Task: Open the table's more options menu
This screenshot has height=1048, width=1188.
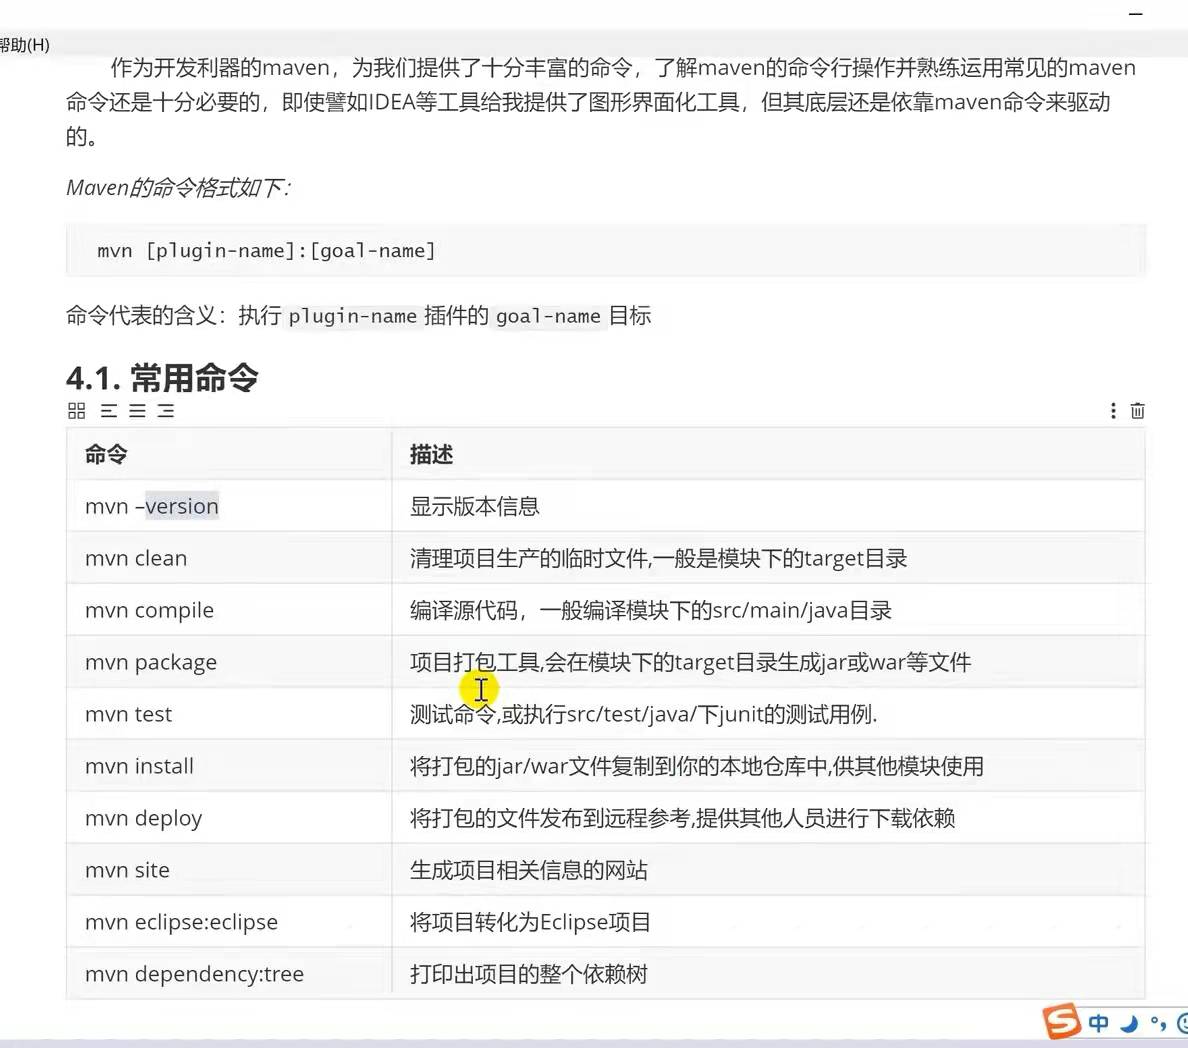Action: click(1113, 411)
